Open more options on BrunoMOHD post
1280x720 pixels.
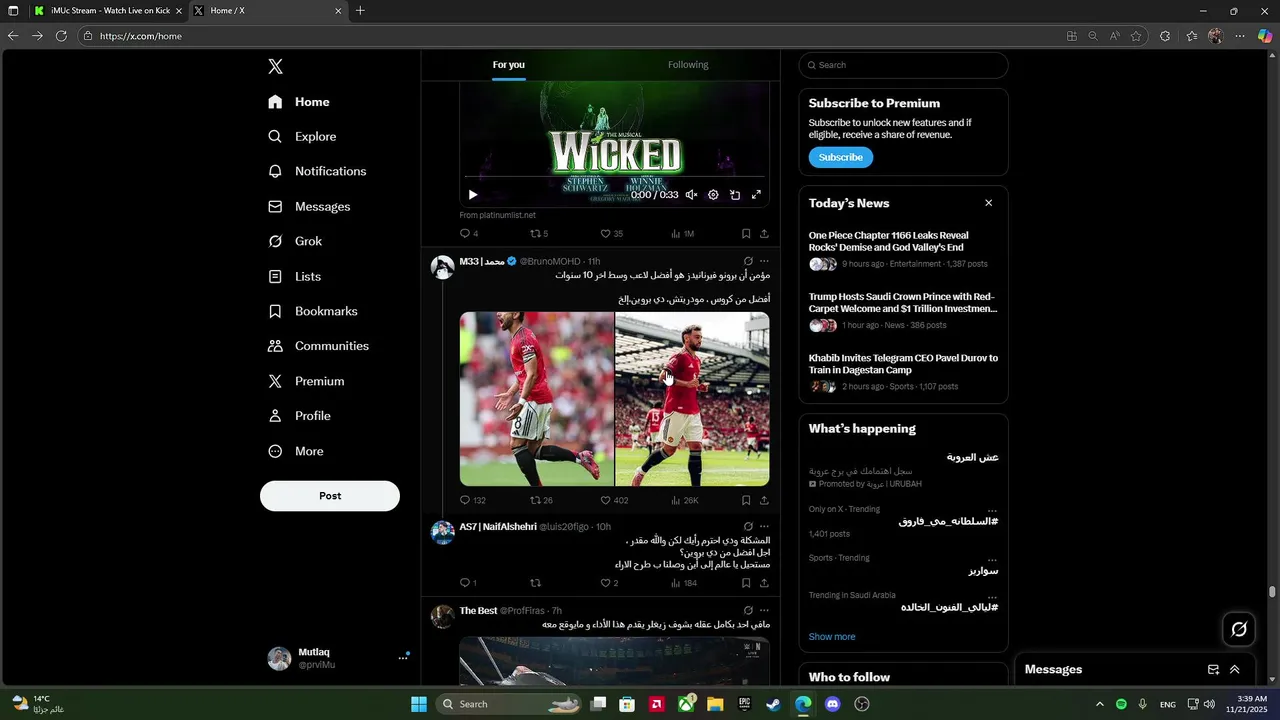(x=764, y=261)
